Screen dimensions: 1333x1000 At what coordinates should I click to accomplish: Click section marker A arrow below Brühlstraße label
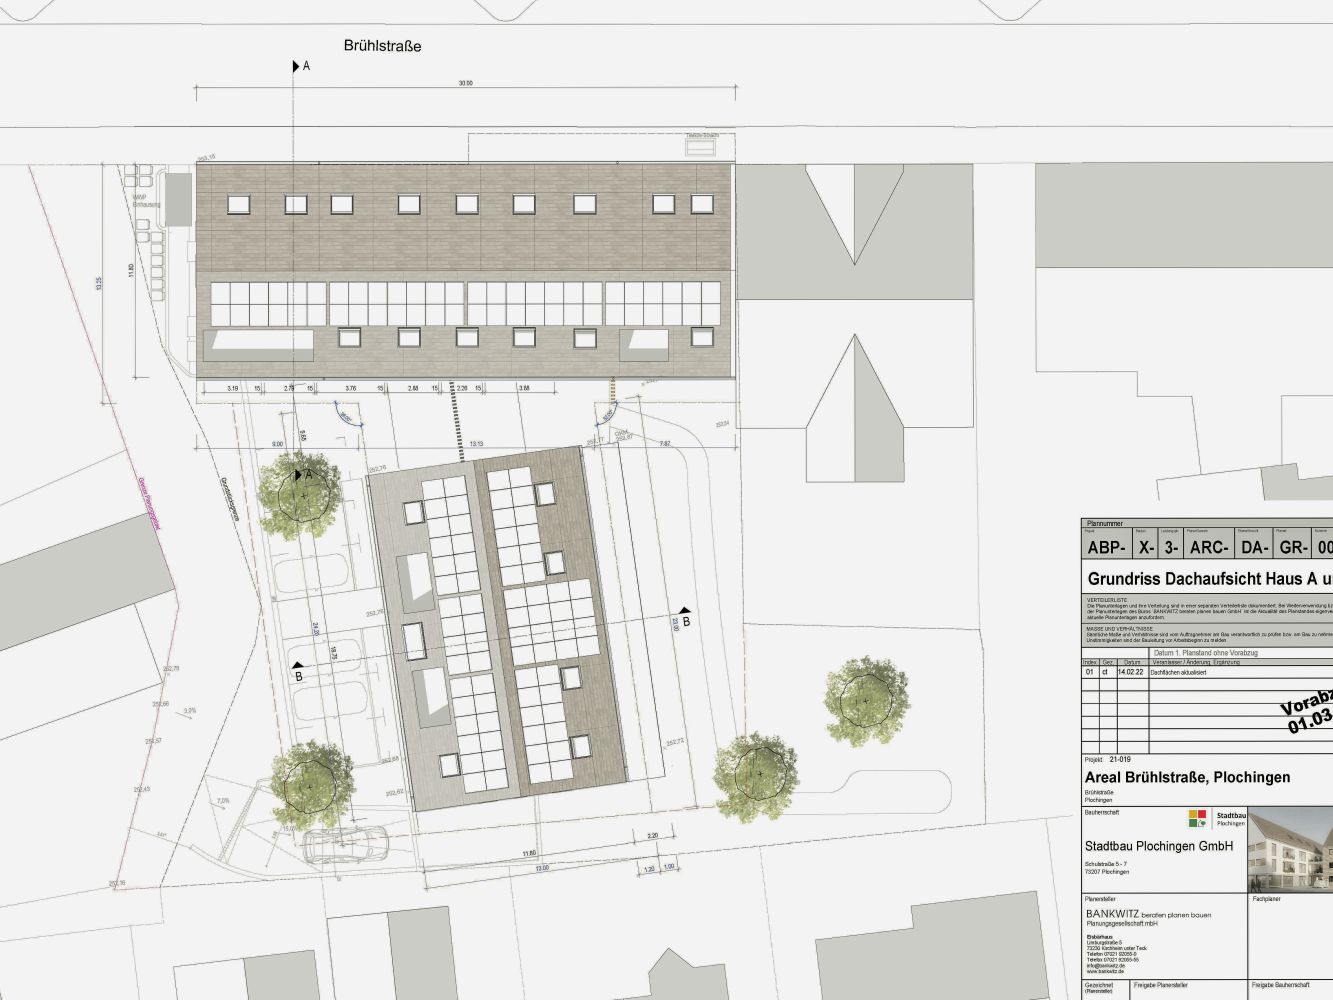[296, 66]
